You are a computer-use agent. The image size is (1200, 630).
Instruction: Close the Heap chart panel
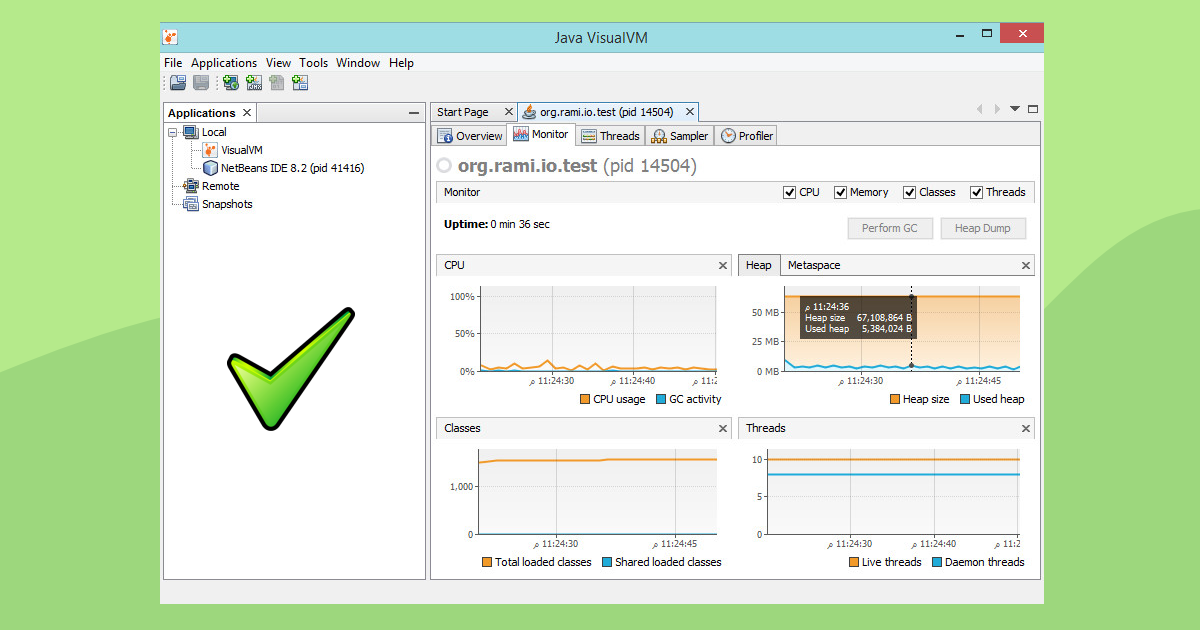tap(1025, 265)
